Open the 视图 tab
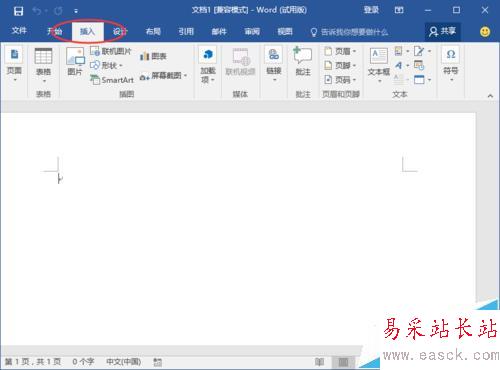Image resolution: width=500 pixels, height=370 pixels. click(285, 32)
